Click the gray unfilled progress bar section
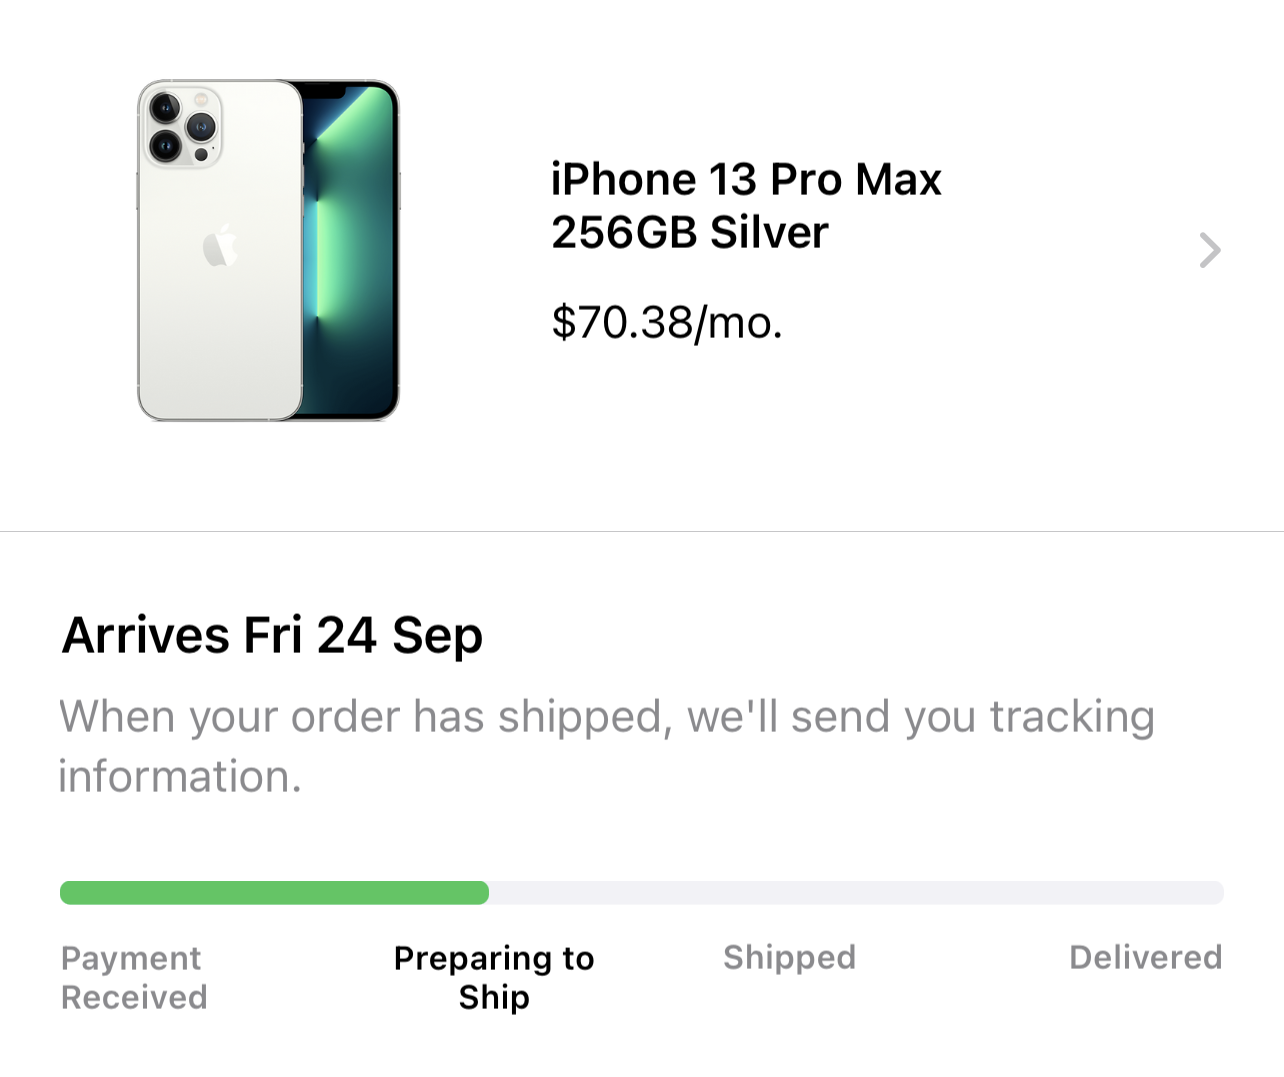 [x=855, y=893]
